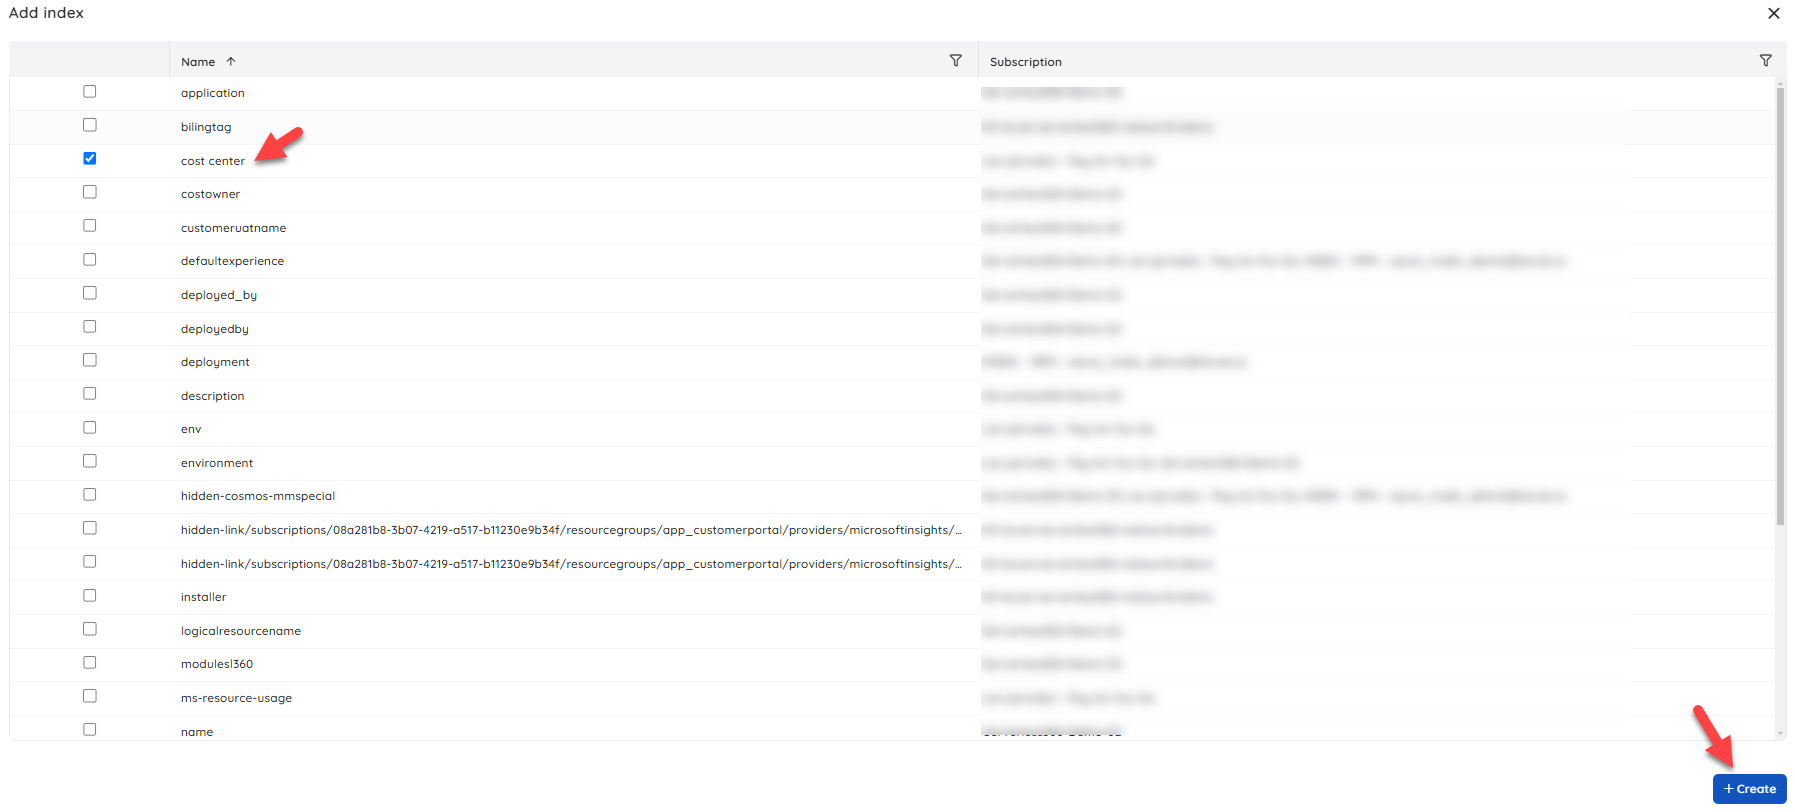Screen dimensions: 1795x812
Task: Close the Add index dialog
Action: pos(1774,13)
